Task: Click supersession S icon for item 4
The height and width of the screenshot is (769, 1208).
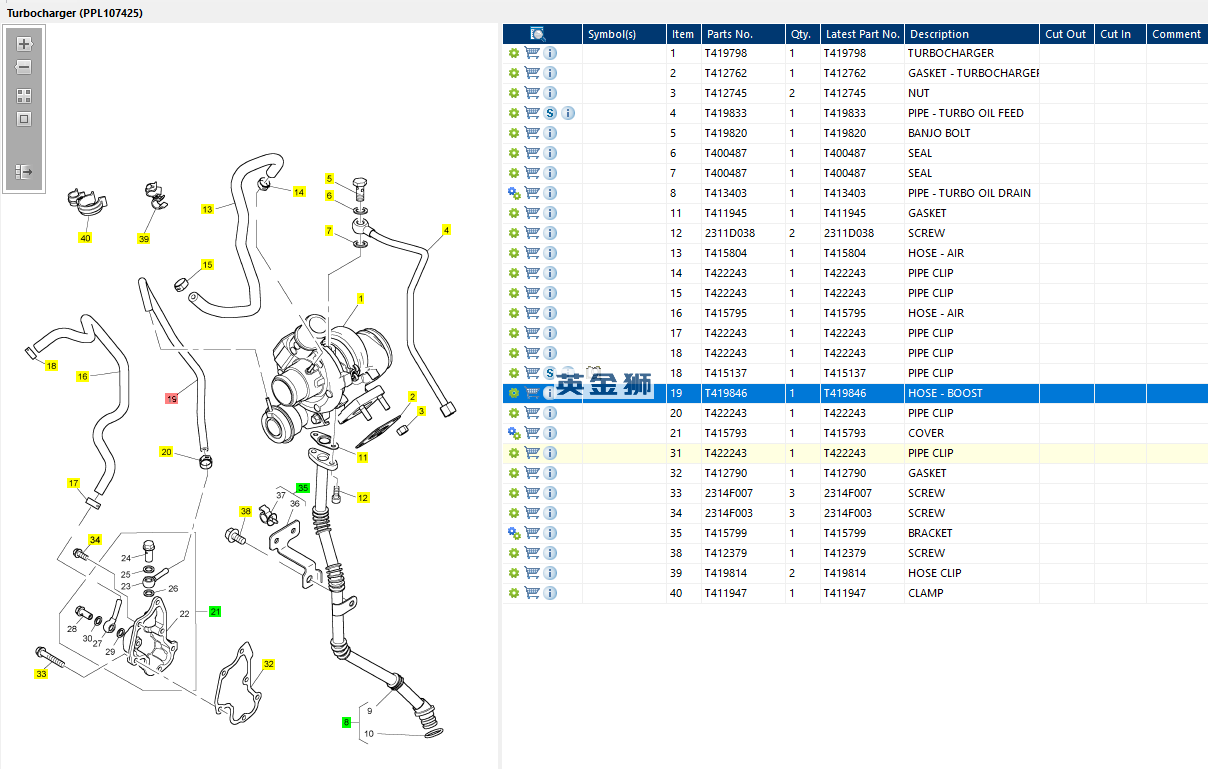Action: (550, 113)
